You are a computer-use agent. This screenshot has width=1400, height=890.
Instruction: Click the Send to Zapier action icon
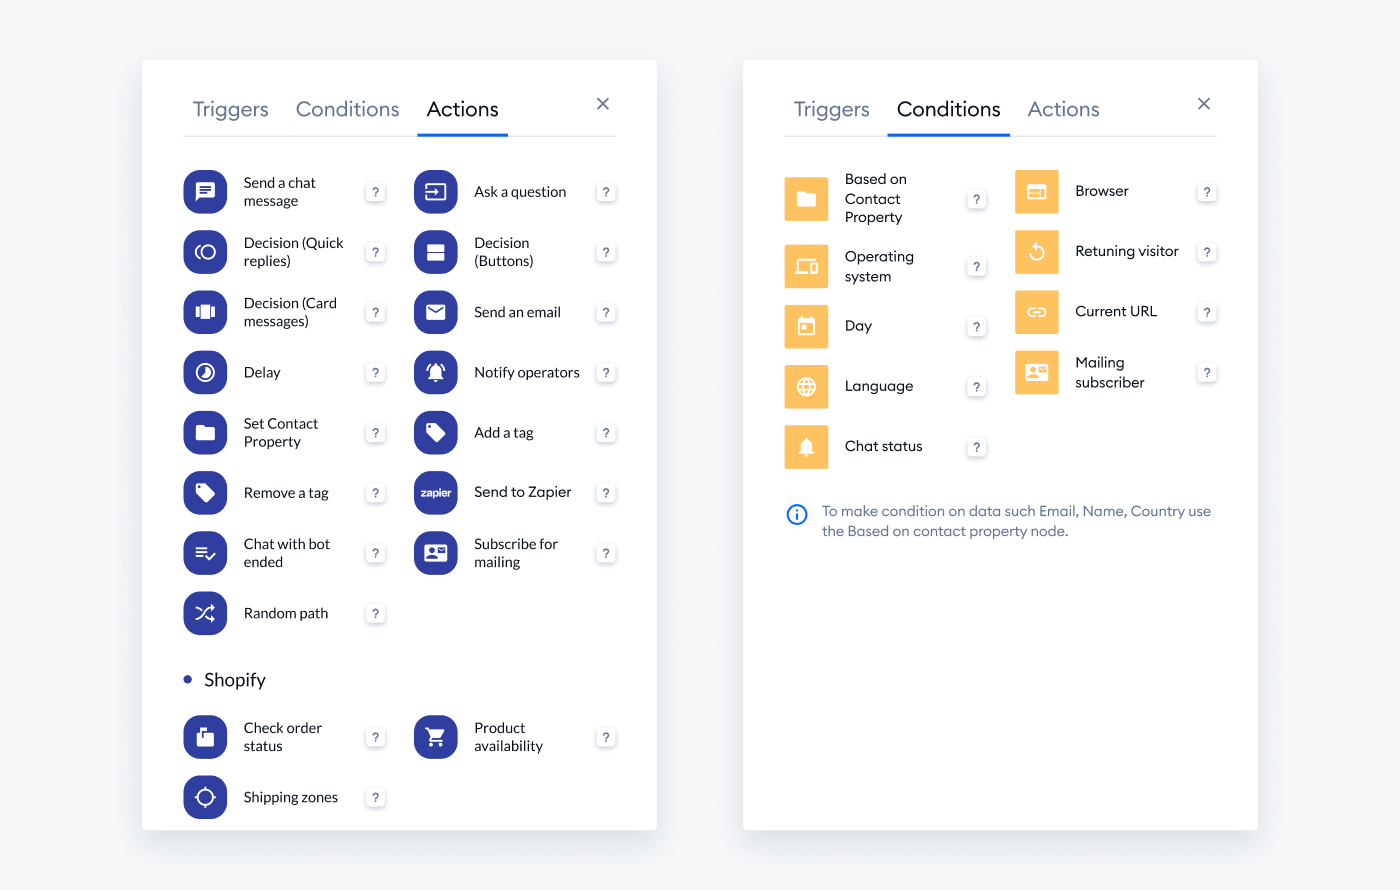click(x=435, y=493)
